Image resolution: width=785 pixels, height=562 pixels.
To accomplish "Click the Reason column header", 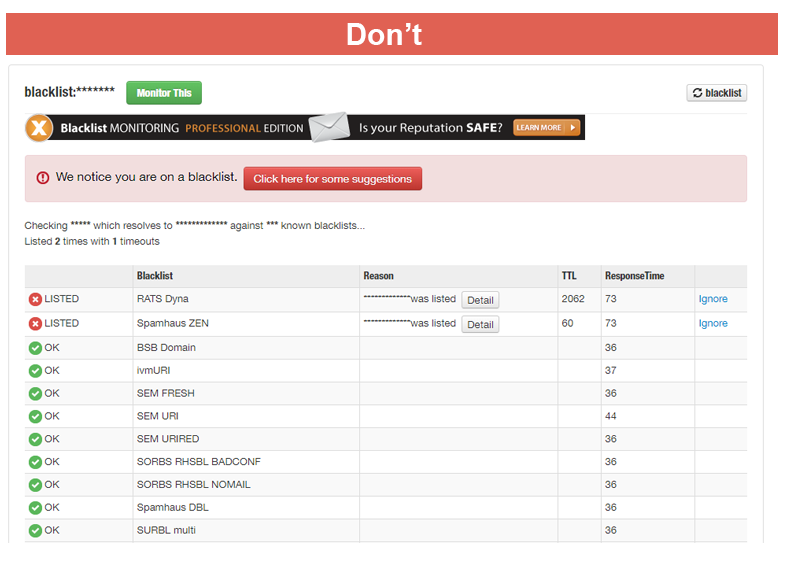I will pos(378,276).
